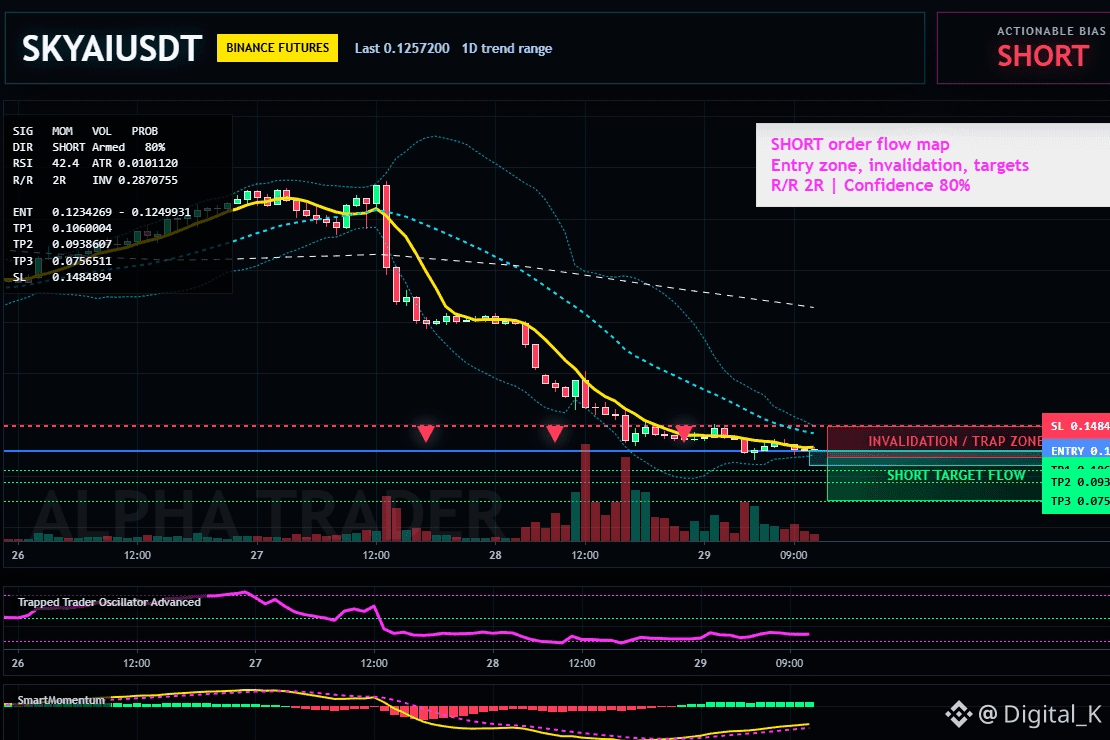Click the leftmost red down-triangle signal marker
The width and height of the screenshot is (1110, 740).
point(425,433)
